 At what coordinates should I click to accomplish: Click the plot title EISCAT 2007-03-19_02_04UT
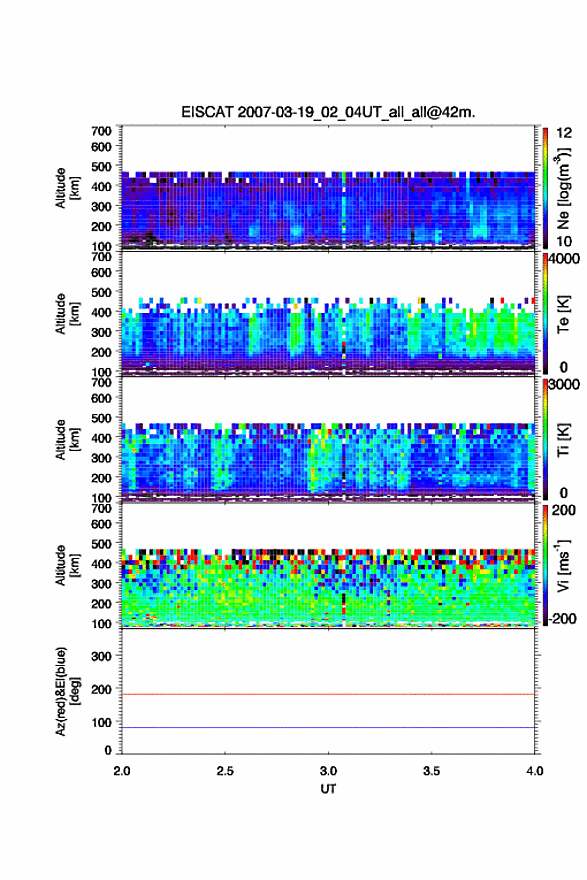pyautogui.click(x=328, y=112)
